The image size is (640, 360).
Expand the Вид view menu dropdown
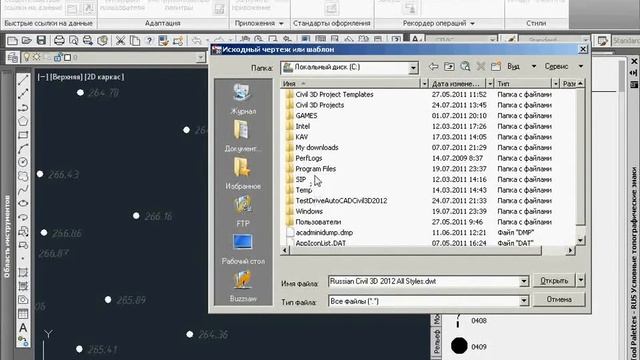pyautogui.click(x=533, y=66)
